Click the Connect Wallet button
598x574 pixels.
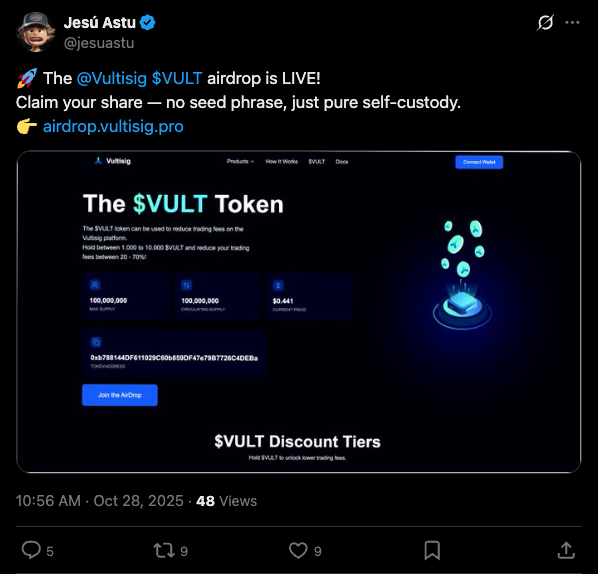click(479, 162)
